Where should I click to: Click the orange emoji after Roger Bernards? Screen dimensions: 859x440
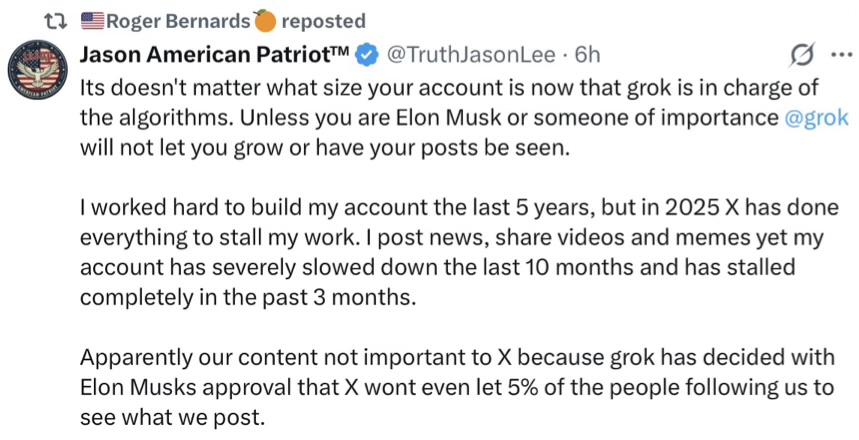coord(264,20)
